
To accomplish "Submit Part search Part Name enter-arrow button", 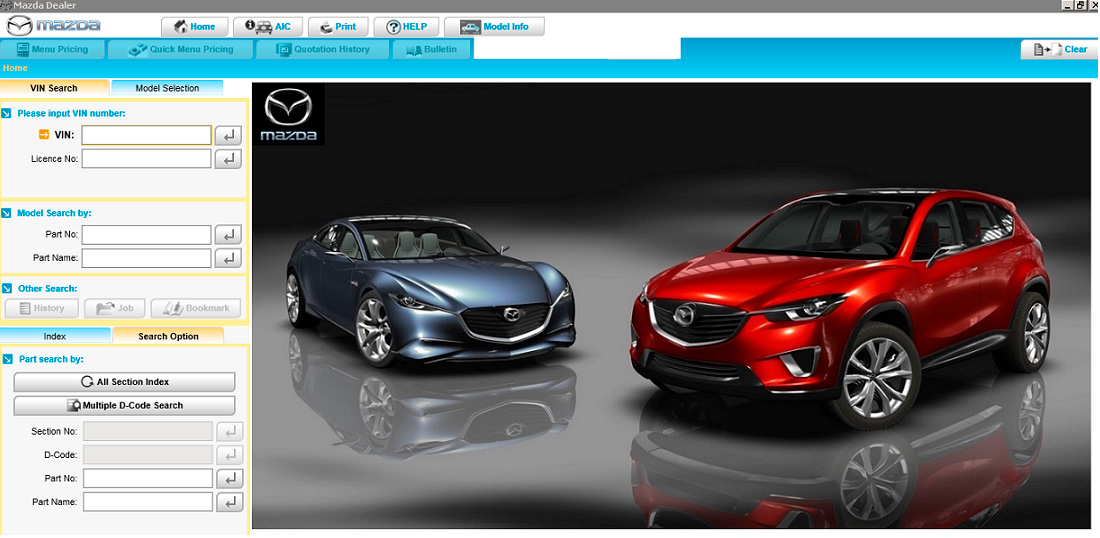I will click(229, 502).
